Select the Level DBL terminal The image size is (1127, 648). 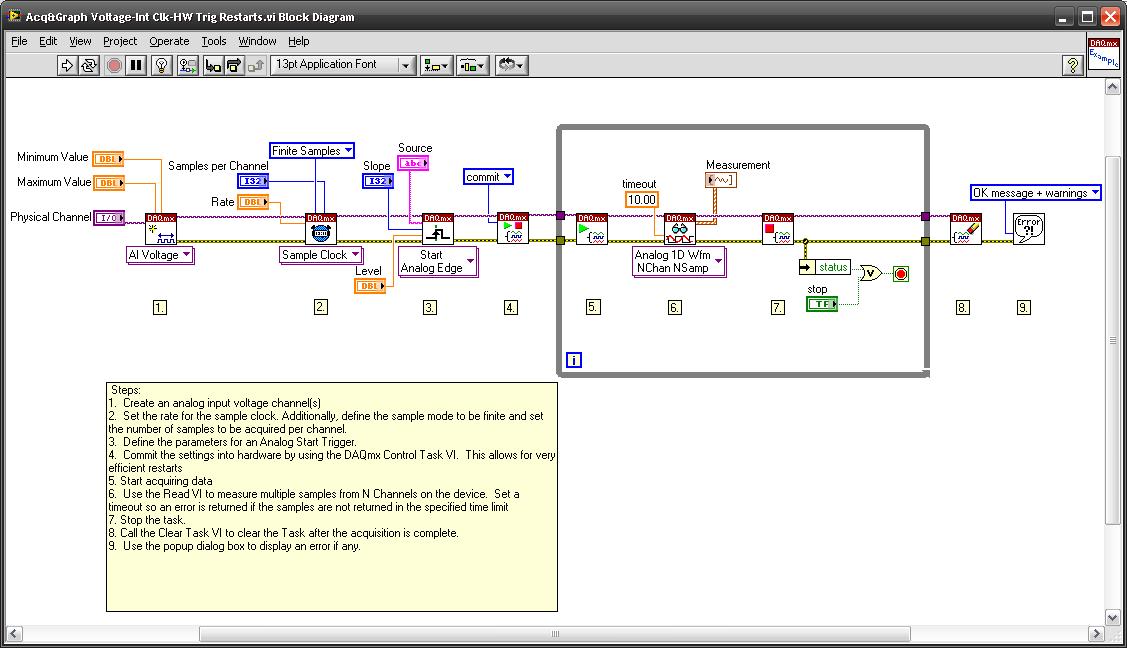pos(370,285)
